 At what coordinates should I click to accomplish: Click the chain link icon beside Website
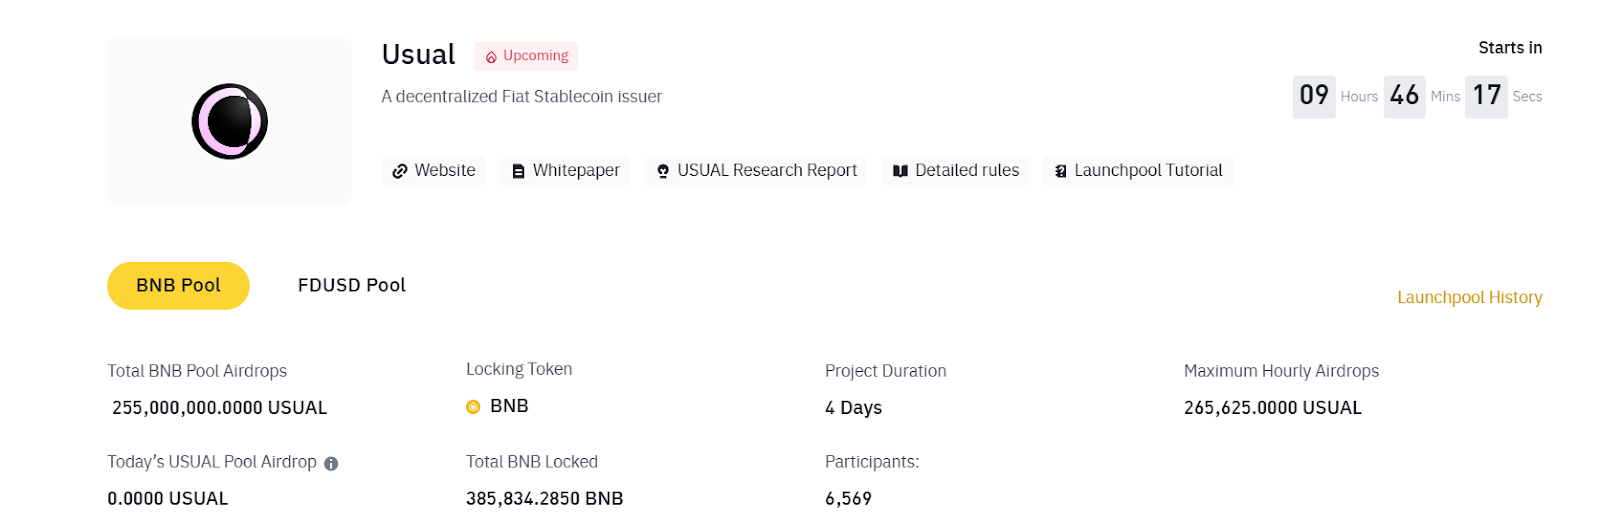pyautogui.click(x=399, y=171)
